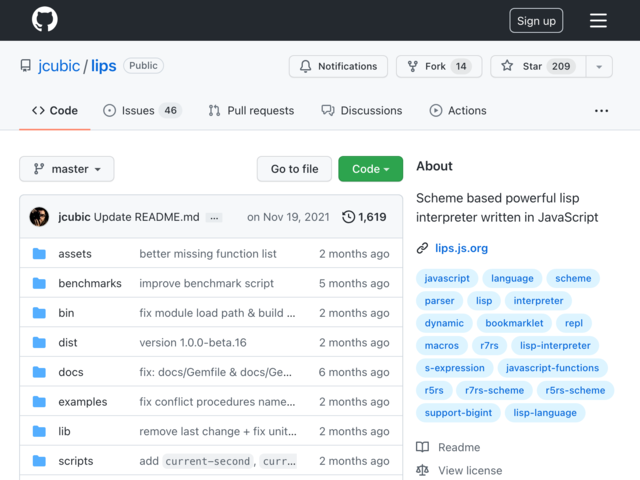Open the master branch selector
The height and width of the screenshot is (480, 640).
click(67, 169)
